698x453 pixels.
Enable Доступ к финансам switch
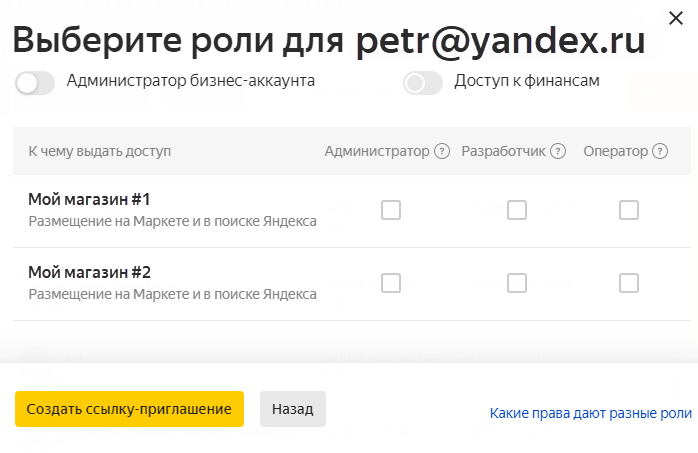tap(423, 83)
